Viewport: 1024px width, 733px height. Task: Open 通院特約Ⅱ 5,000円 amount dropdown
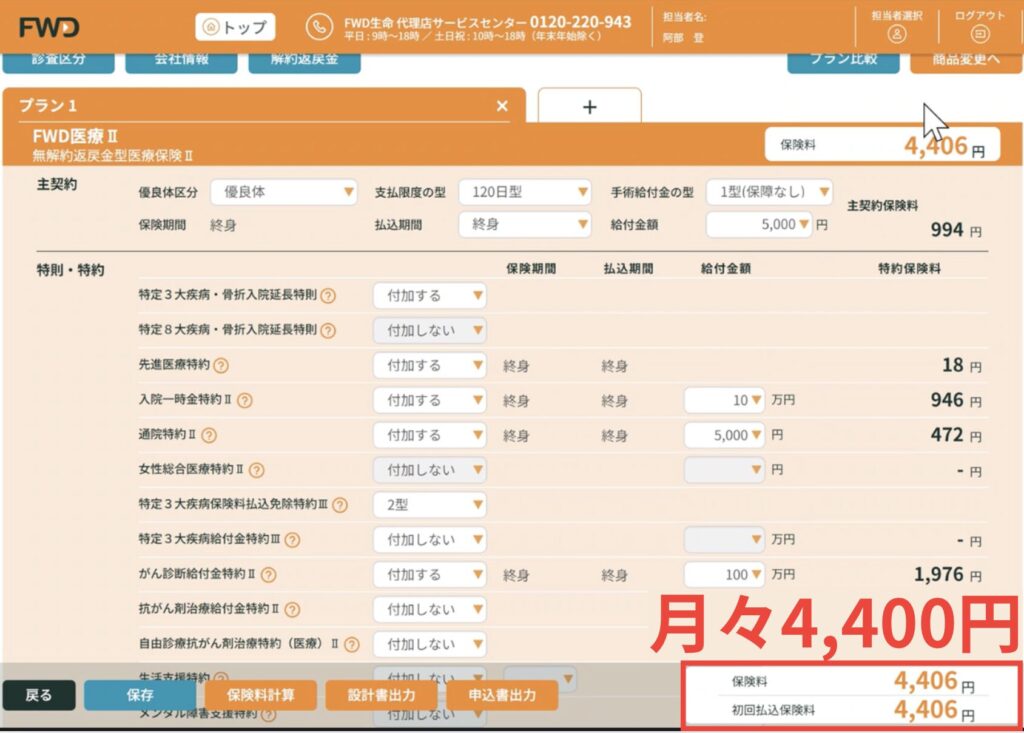[724, 435]
